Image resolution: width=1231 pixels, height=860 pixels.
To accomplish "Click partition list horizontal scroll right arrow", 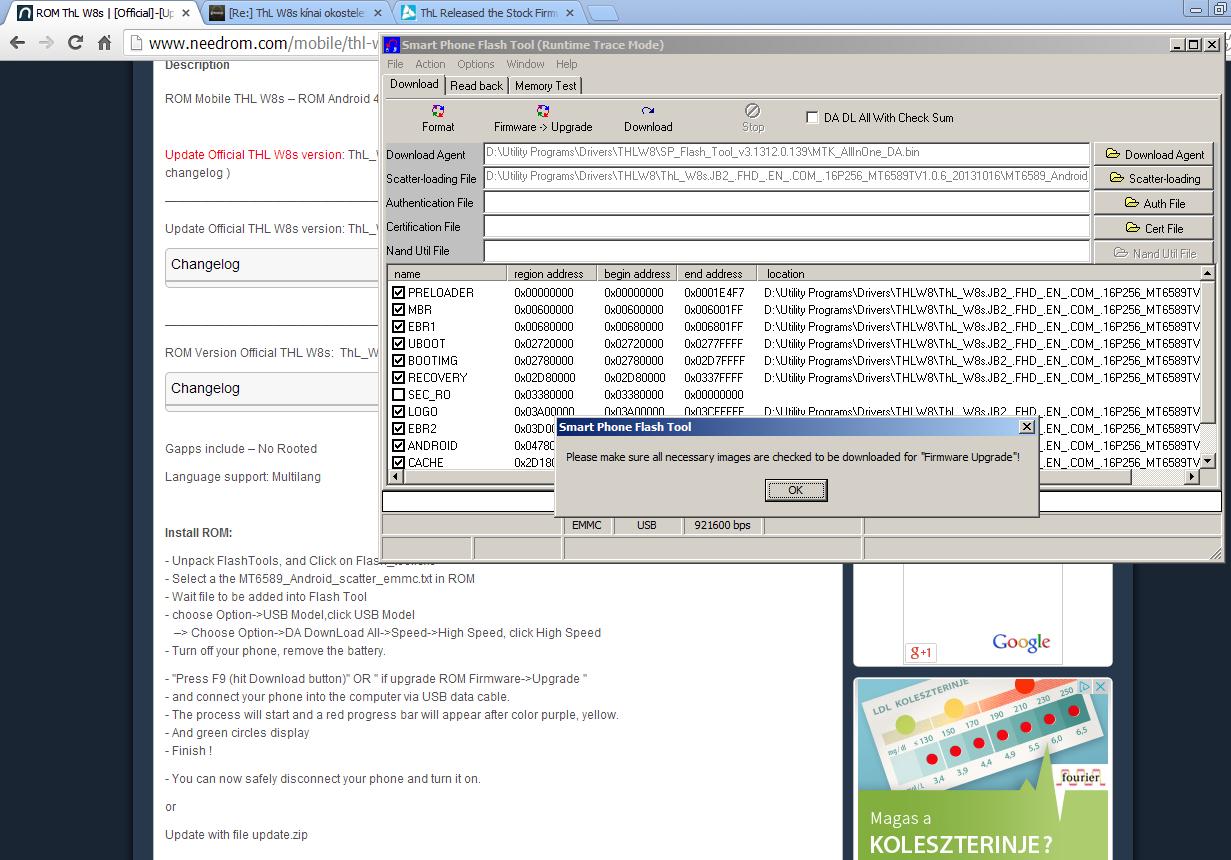I will coord(1191,478).
